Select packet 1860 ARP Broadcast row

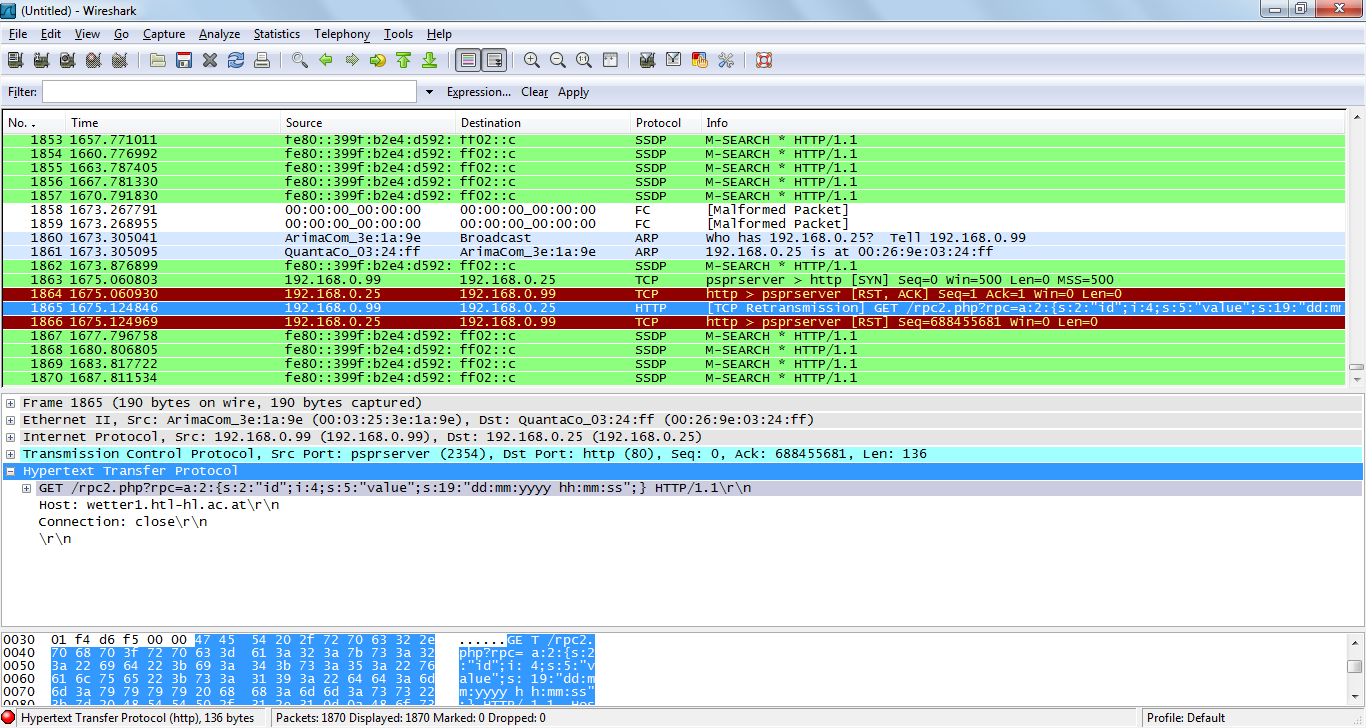[x=674, y=238]
